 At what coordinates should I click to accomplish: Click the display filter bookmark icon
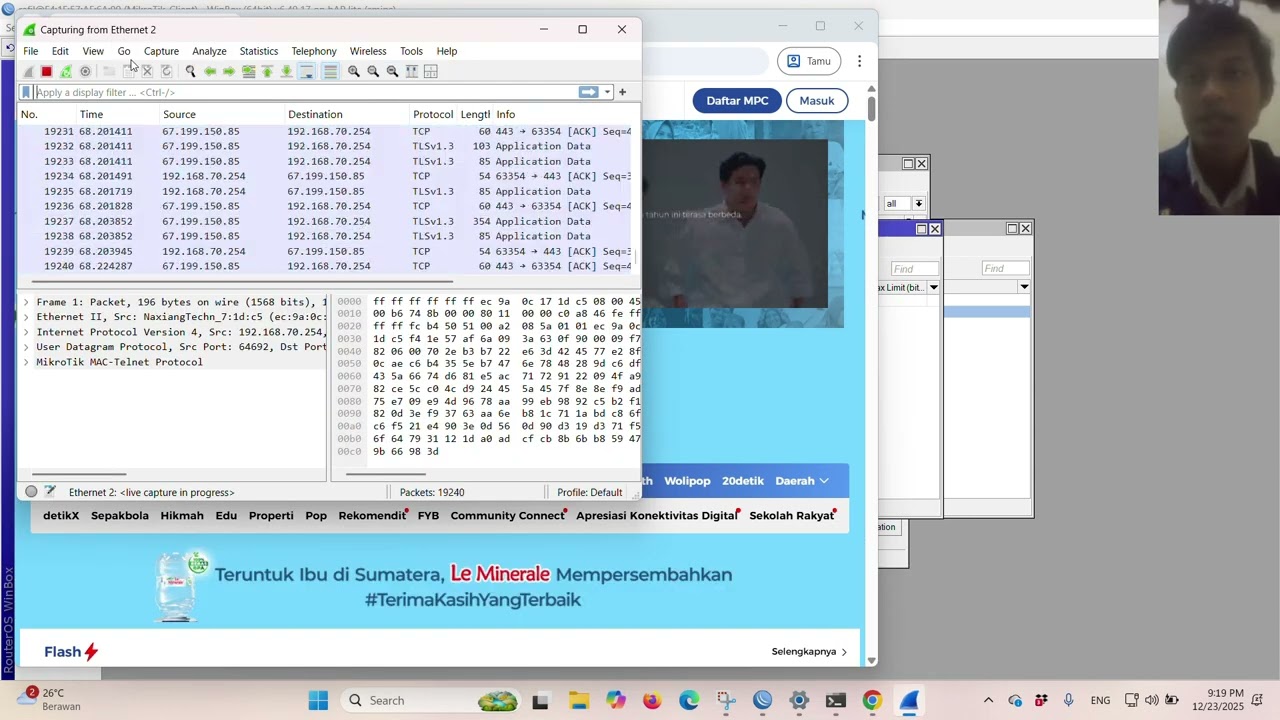[x=27, y=92]
